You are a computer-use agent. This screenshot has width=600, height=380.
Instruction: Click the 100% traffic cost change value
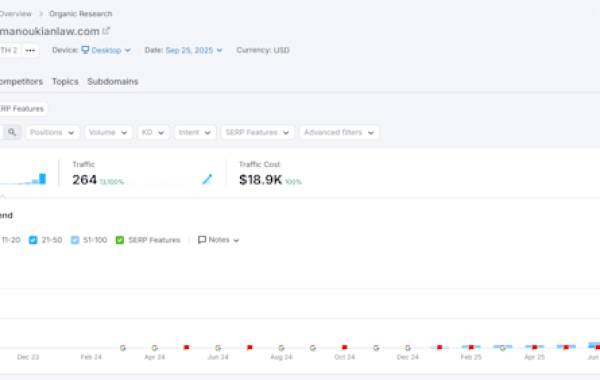pos(293,182)
